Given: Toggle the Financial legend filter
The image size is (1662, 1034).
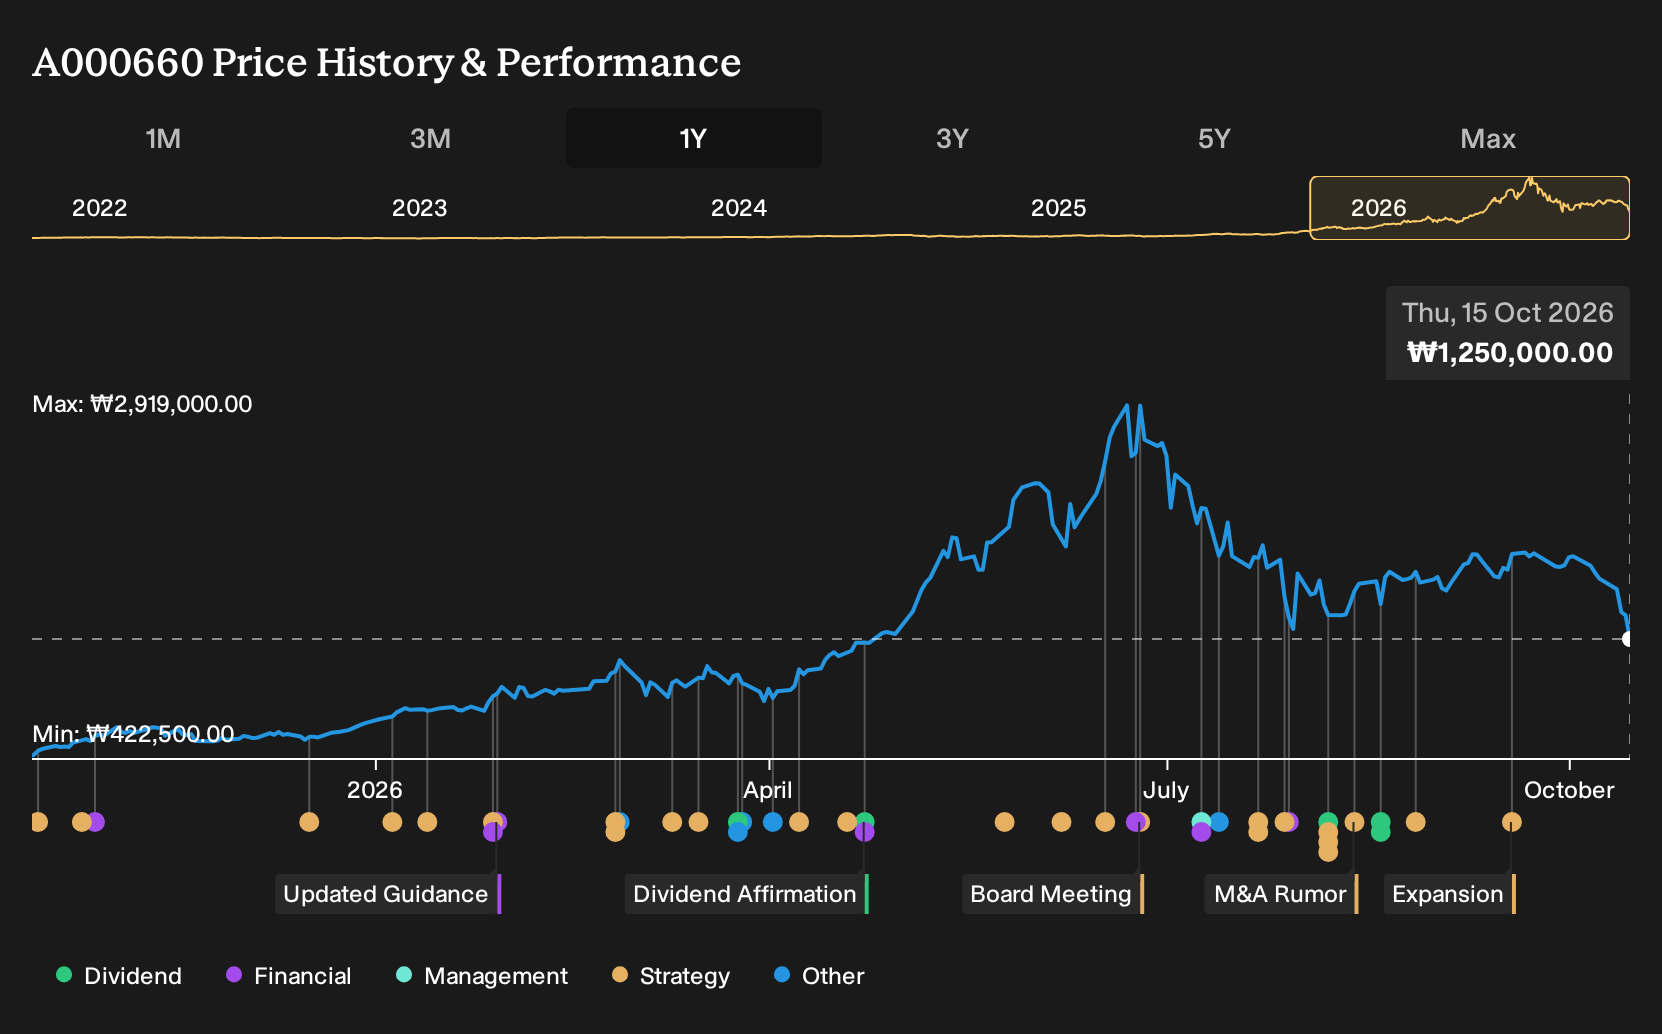Looking at the screenshot, I should pyautogui.click(x=289, y=976).
